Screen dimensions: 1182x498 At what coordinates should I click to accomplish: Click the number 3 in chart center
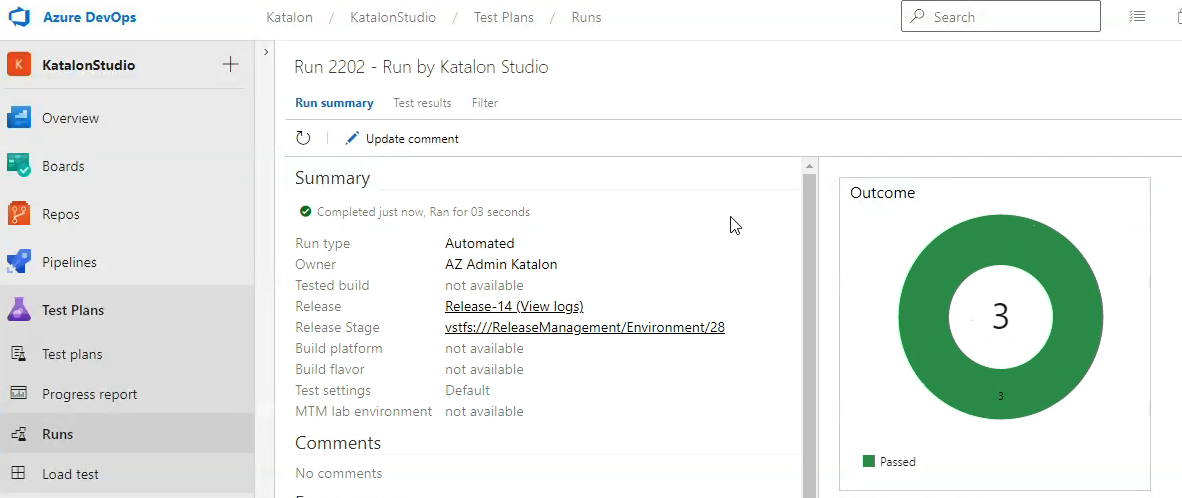point(1000,316)
